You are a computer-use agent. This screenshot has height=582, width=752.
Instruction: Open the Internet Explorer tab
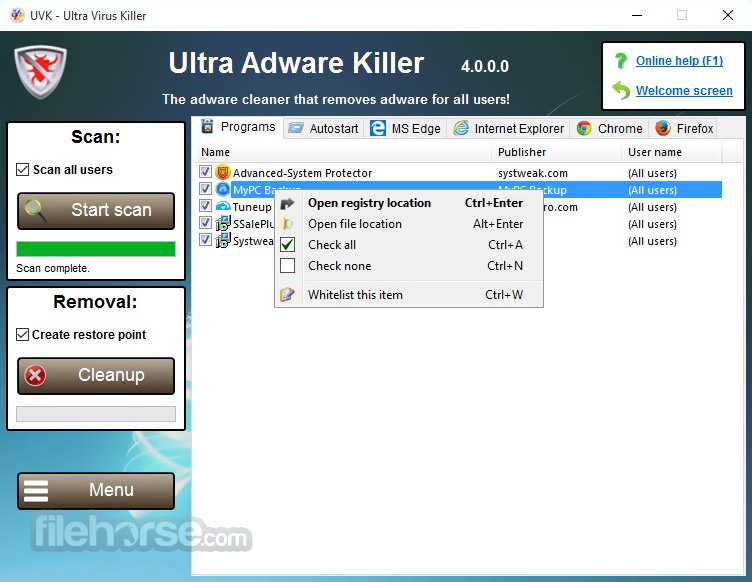click(x=508, y=128)
